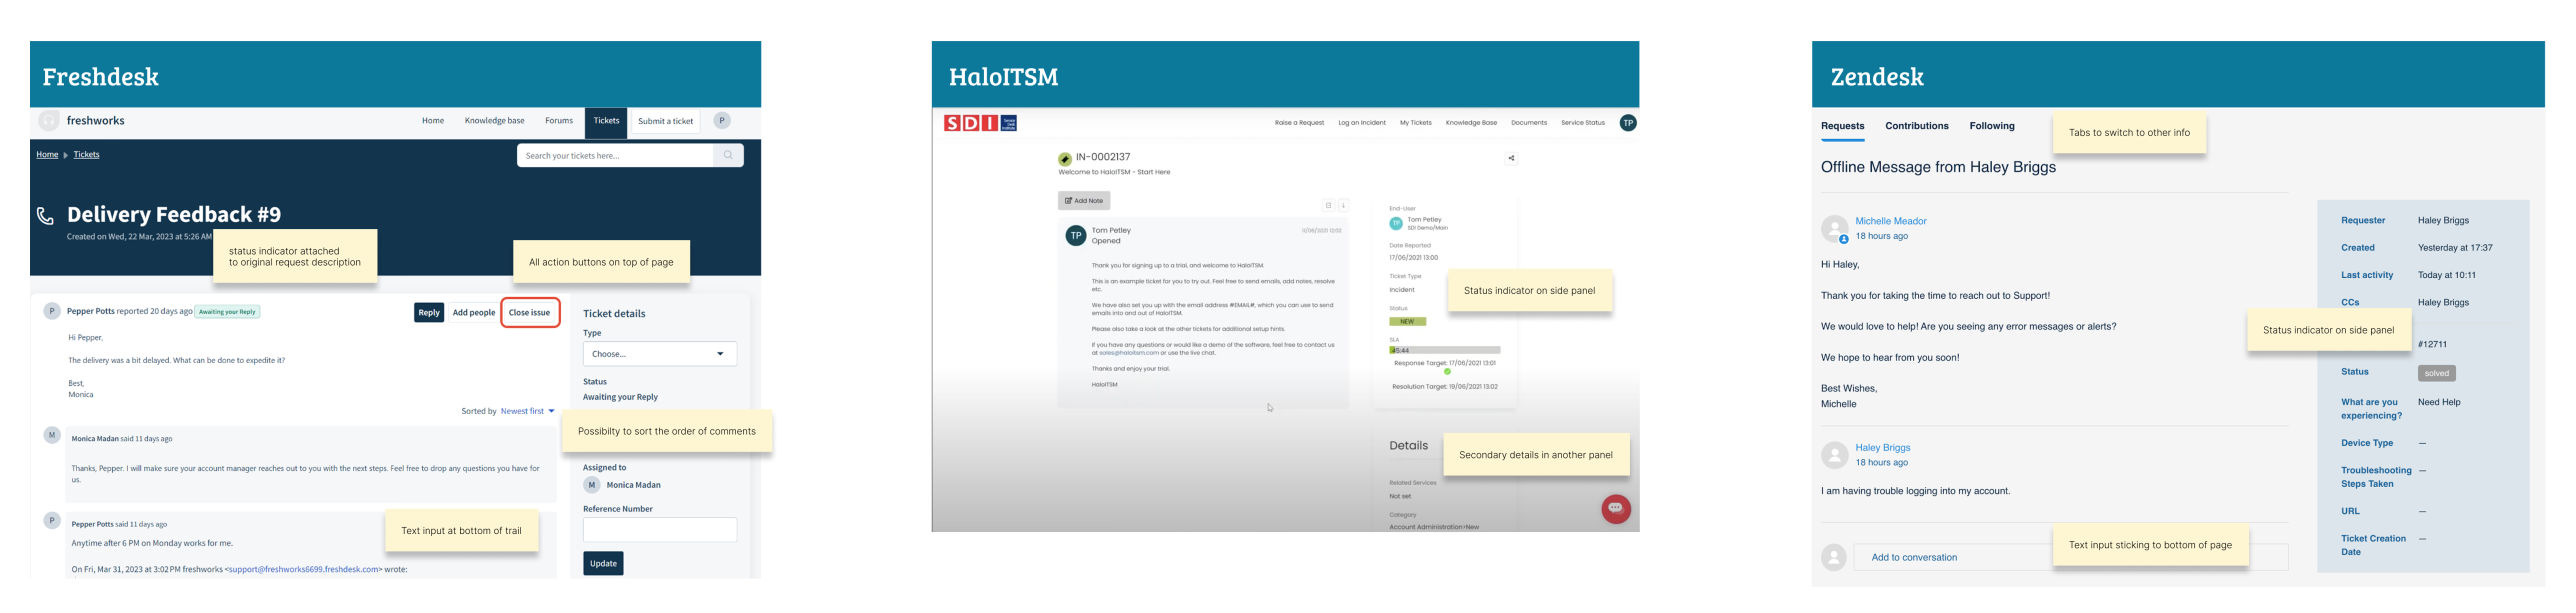Click the Submit a ticket button
Viewport: 2576px width, 613px height.
point(666,121)
